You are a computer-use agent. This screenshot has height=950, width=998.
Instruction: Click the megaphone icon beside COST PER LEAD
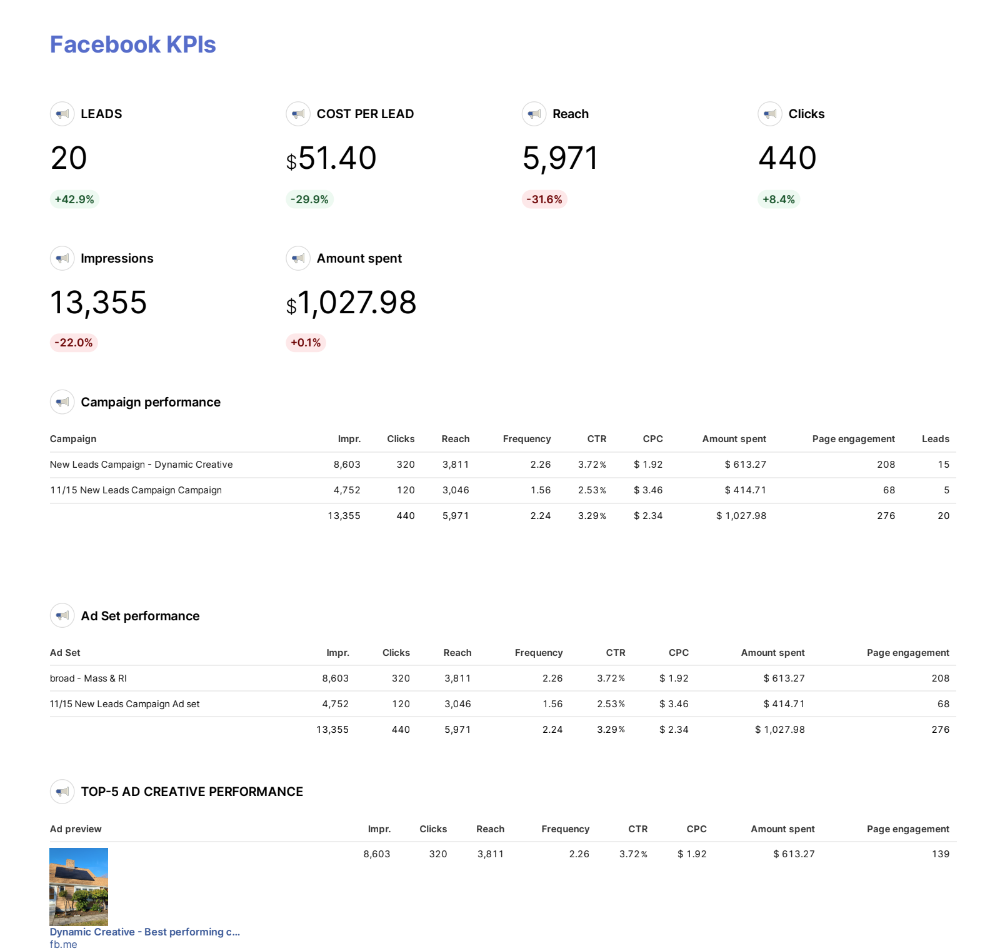(x=298, y=114)
